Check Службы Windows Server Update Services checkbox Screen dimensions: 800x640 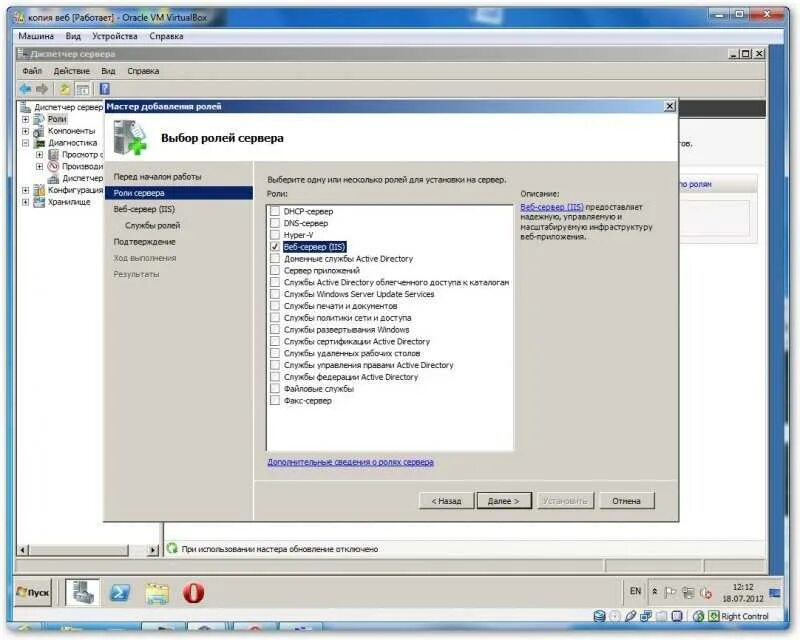point(275,294)
